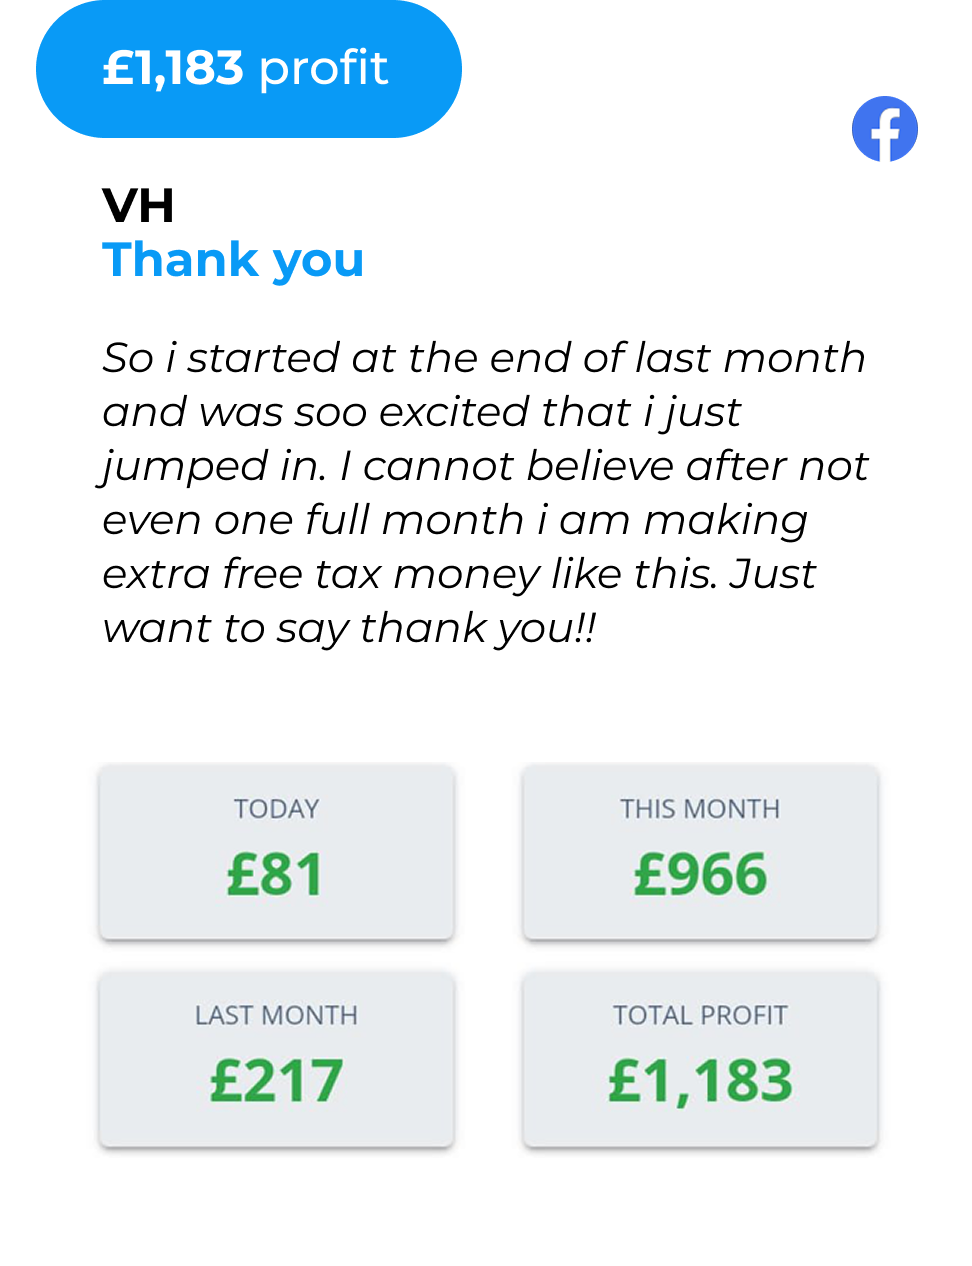Click the blue £1,183 profit badge

pyautogui.click(x=248, y=70)
